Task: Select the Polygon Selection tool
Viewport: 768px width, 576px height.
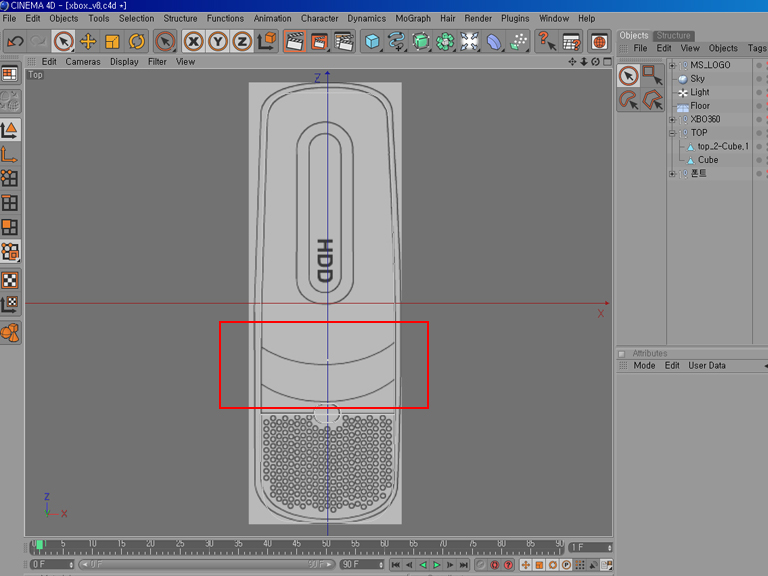Action: (652, 100)
